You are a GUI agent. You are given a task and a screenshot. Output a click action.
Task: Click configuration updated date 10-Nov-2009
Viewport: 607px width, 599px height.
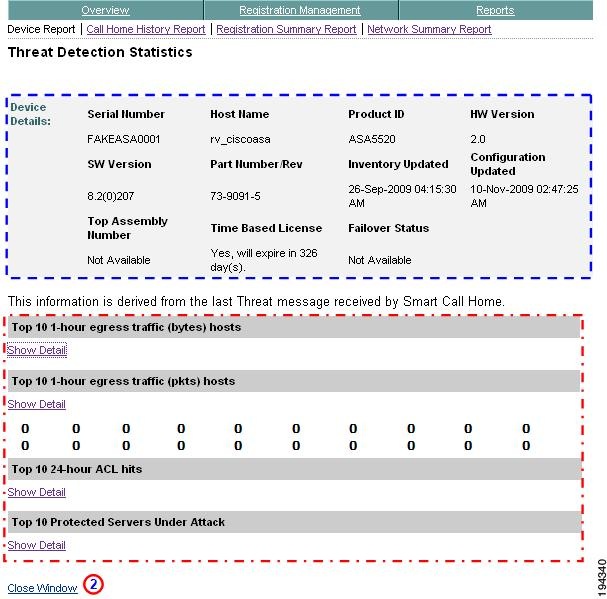tap(524, 196)
